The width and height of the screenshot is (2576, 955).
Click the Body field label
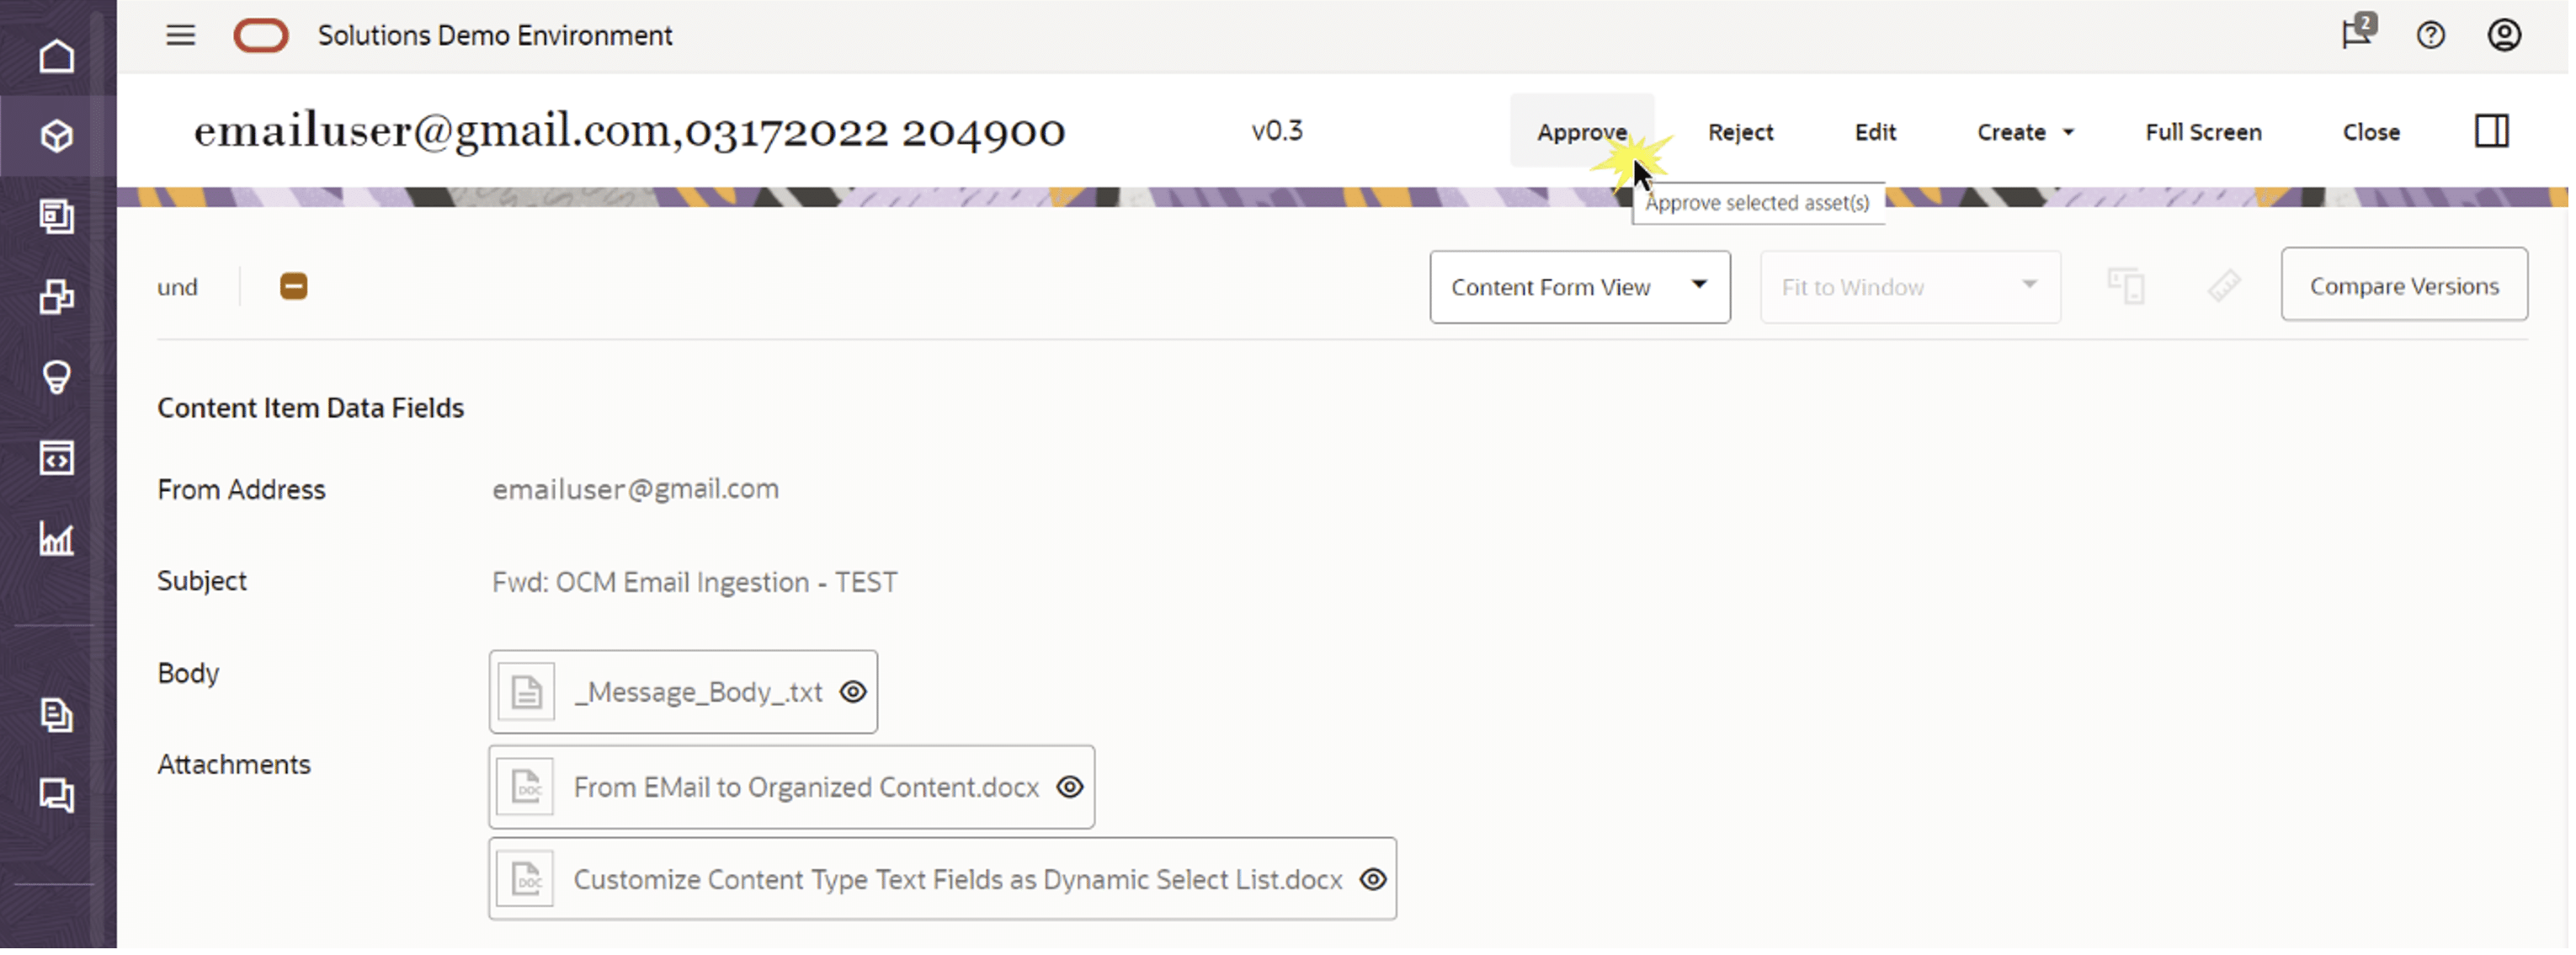click(x=188, y=673)
